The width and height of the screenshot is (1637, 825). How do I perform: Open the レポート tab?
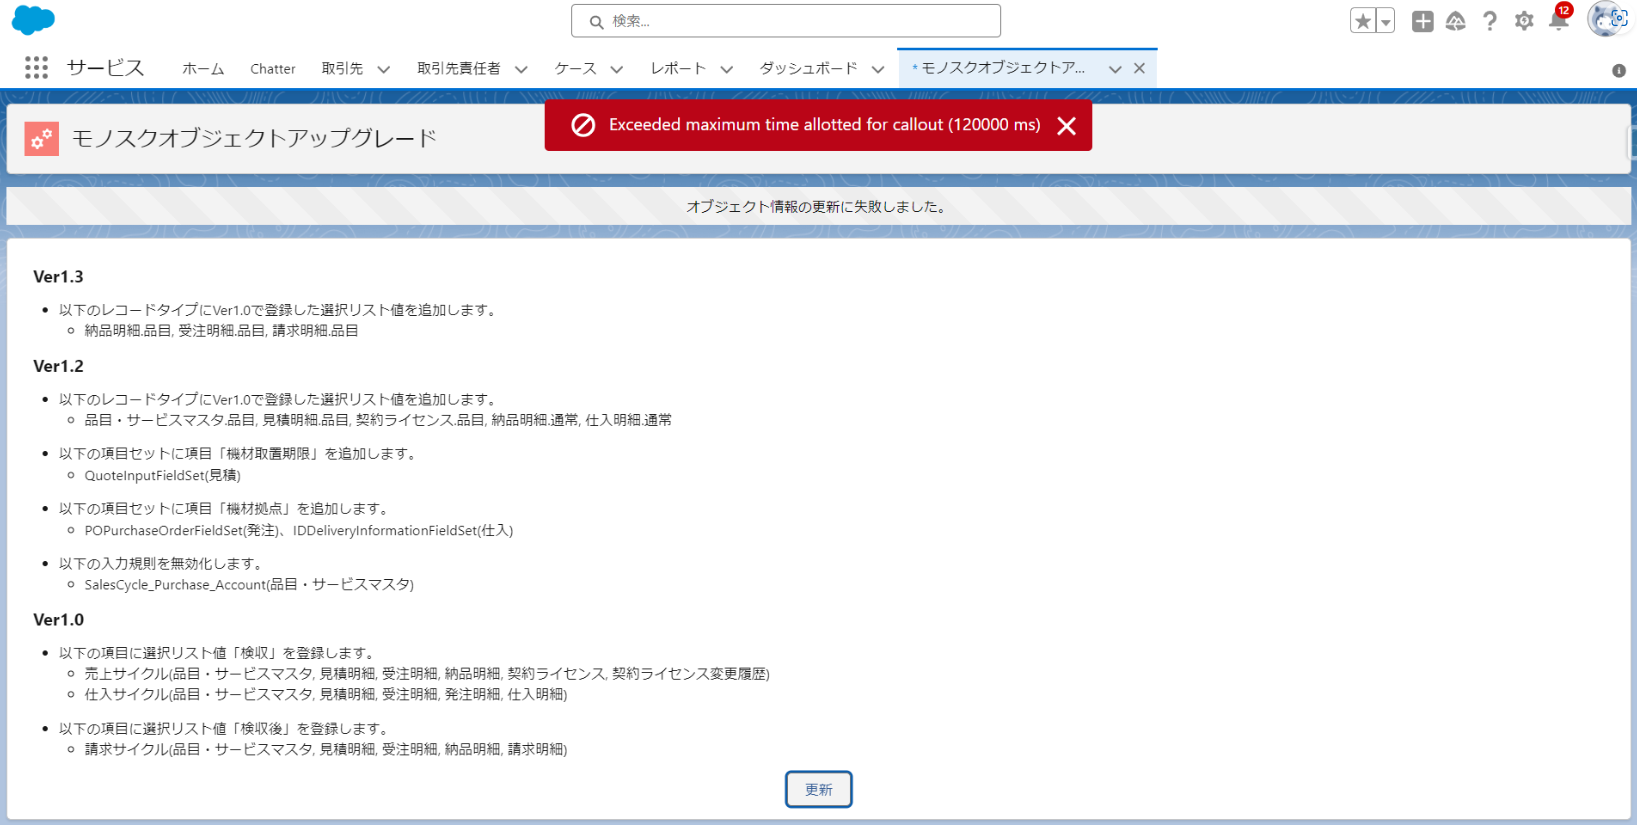678,69
